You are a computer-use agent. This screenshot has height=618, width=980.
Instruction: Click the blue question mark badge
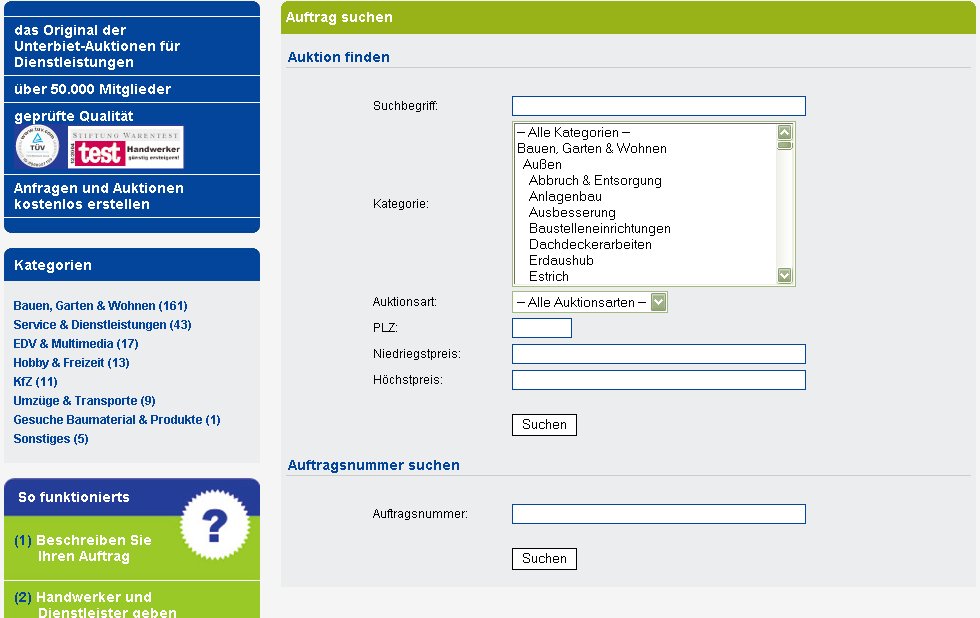(214, 524)
